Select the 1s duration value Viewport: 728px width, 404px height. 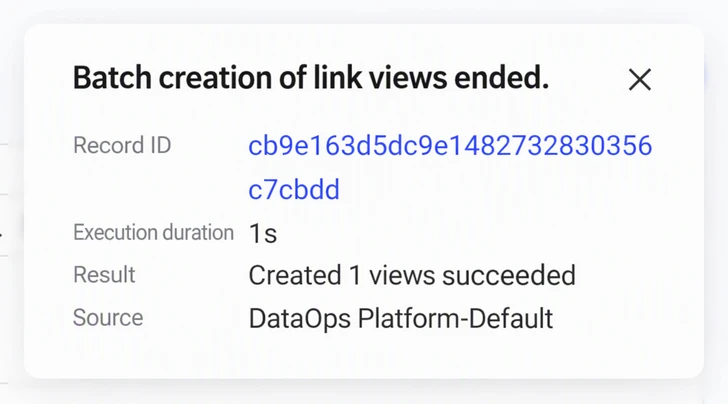pyautogui.click(x=263, y=233)
